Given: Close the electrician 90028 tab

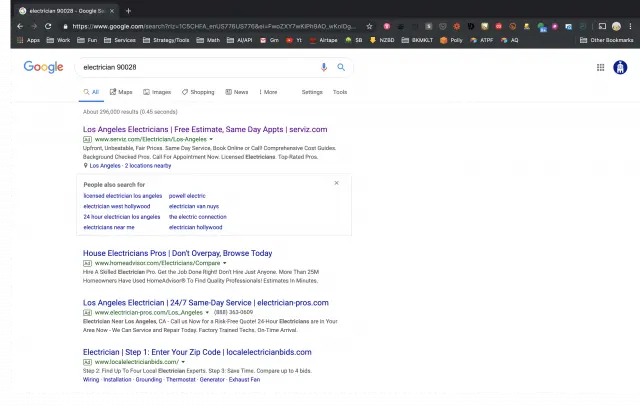Looking at the screenshot, I should [112, 11].
